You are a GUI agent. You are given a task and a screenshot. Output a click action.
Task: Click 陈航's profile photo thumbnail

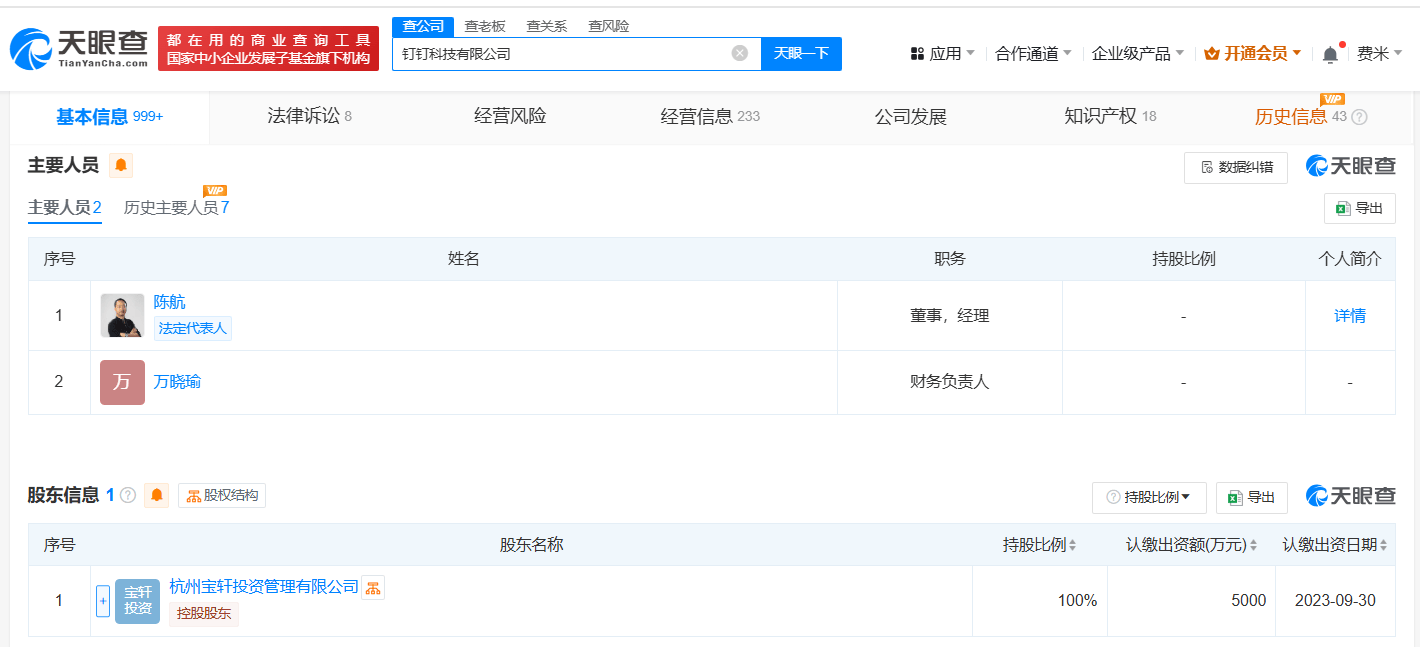(122, 316)
